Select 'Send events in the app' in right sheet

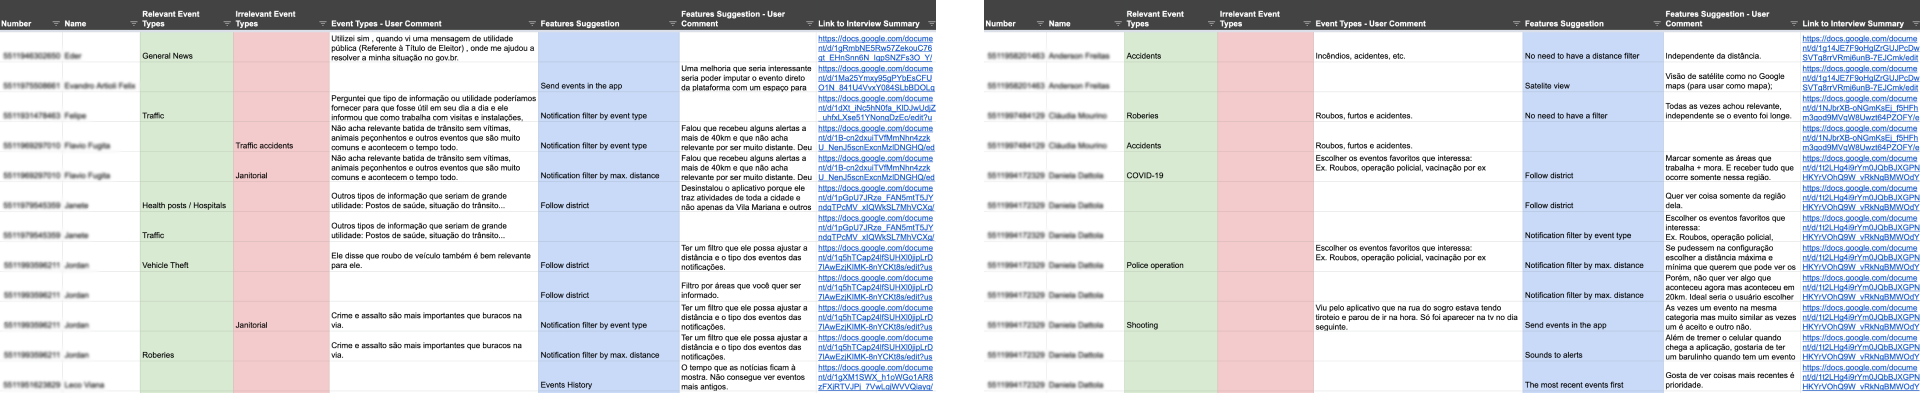(x=1592, y=317)
